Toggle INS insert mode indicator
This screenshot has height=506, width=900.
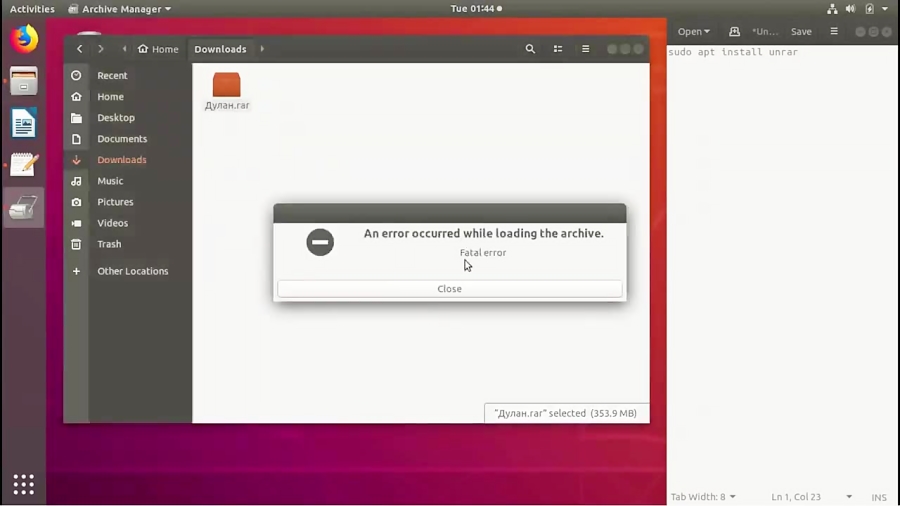(879, 497)
